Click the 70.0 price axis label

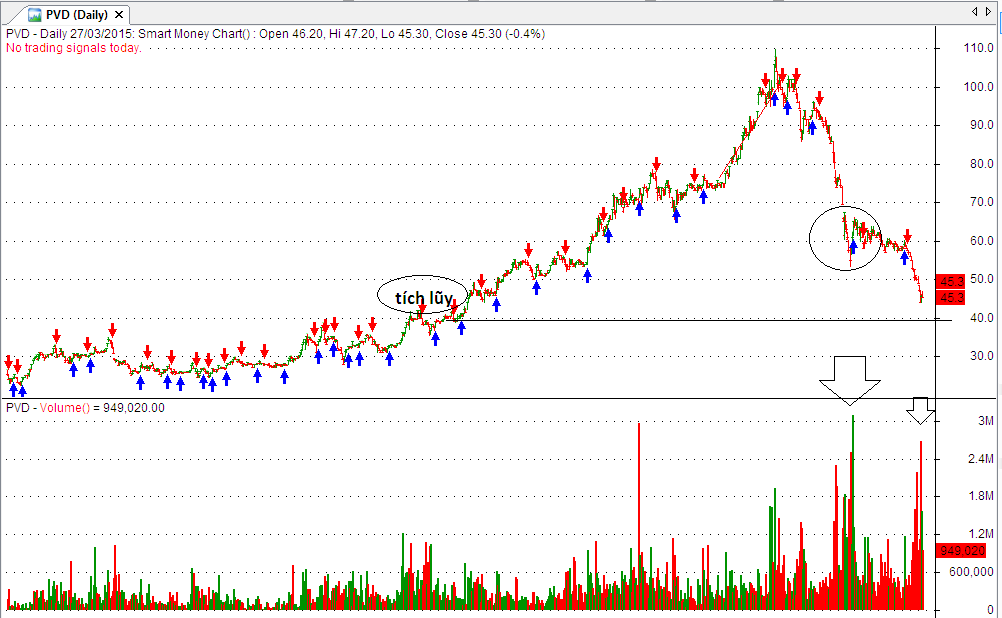point(982,202)
